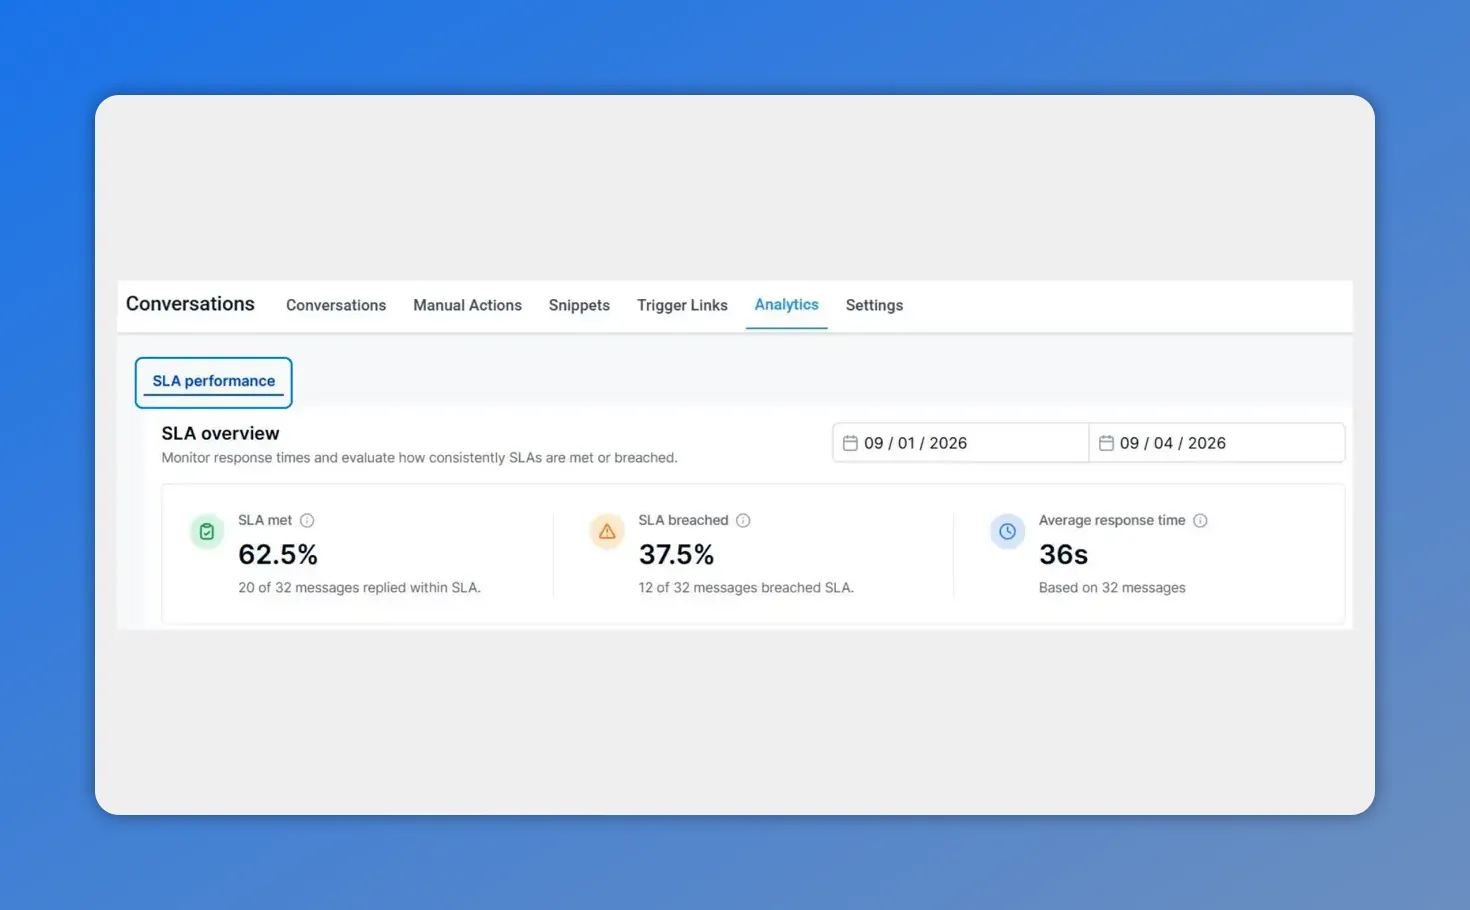Viewport: 1470px width, 910px height.
Task: Click the info icon next to SLA breached
Action: (743, 520)
